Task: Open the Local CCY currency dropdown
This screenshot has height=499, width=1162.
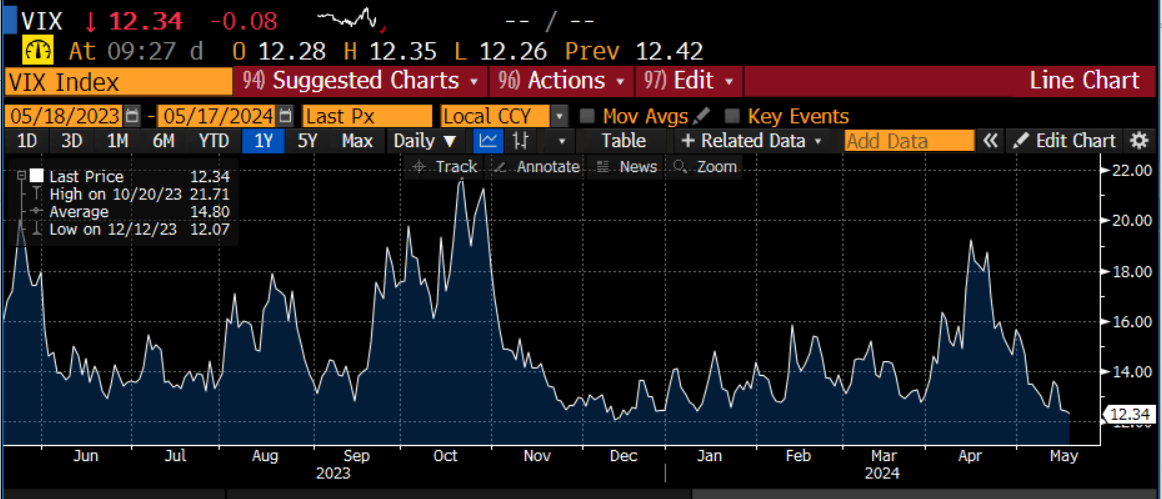Action: point(560,116)
